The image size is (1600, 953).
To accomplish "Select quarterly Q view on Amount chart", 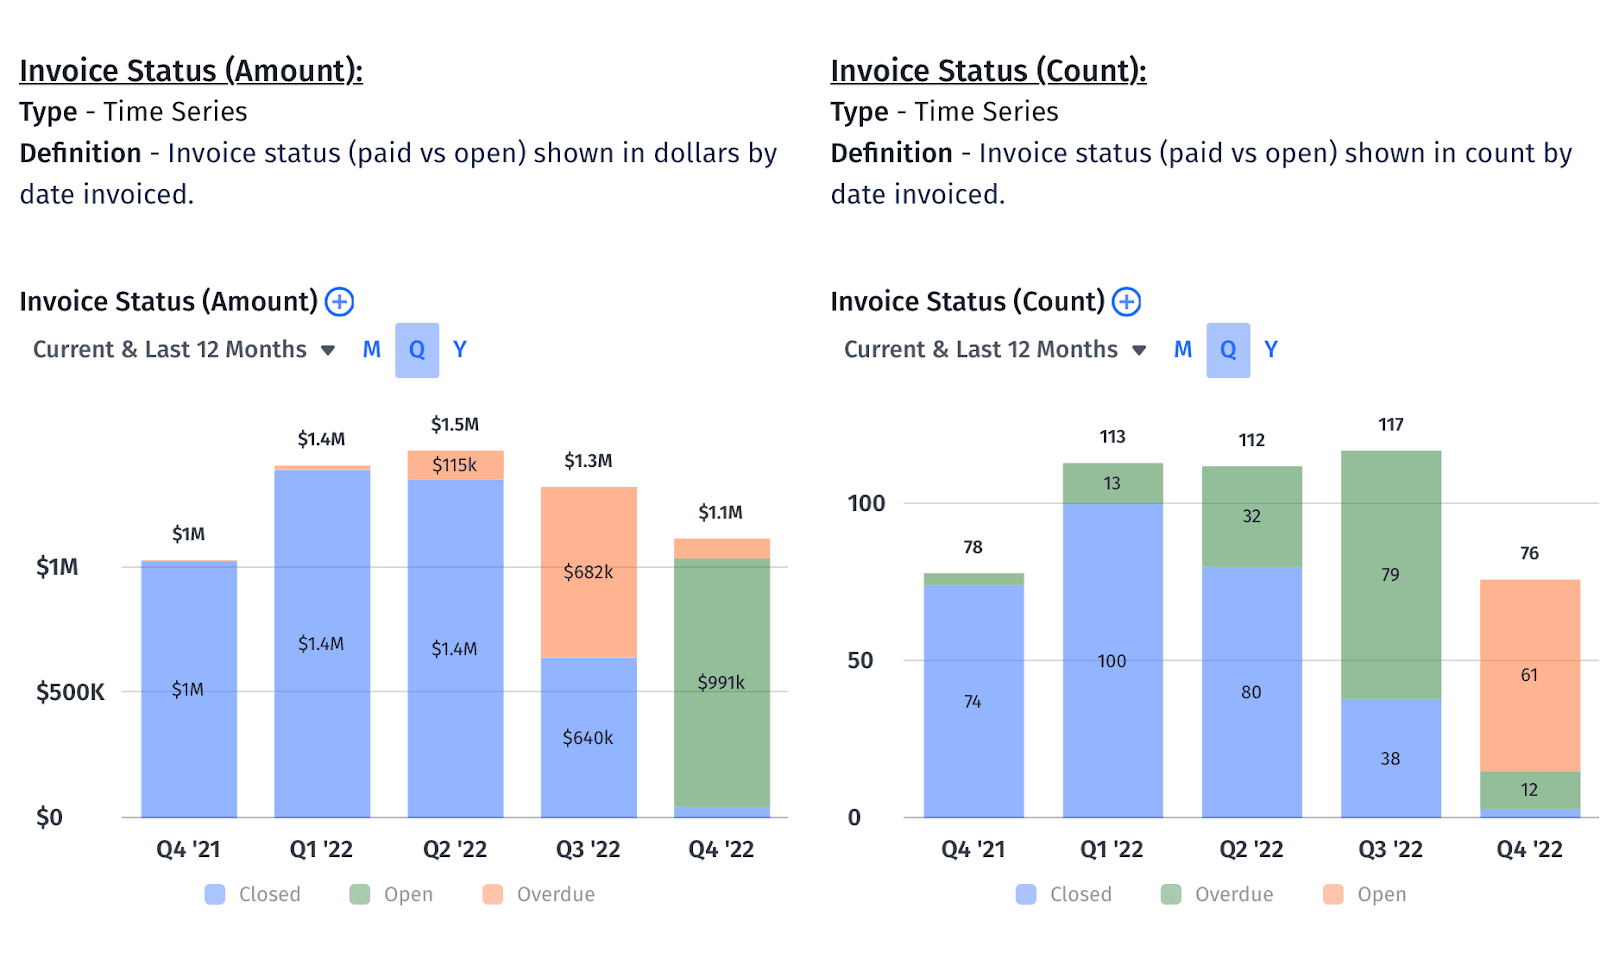I will [417, 350].
